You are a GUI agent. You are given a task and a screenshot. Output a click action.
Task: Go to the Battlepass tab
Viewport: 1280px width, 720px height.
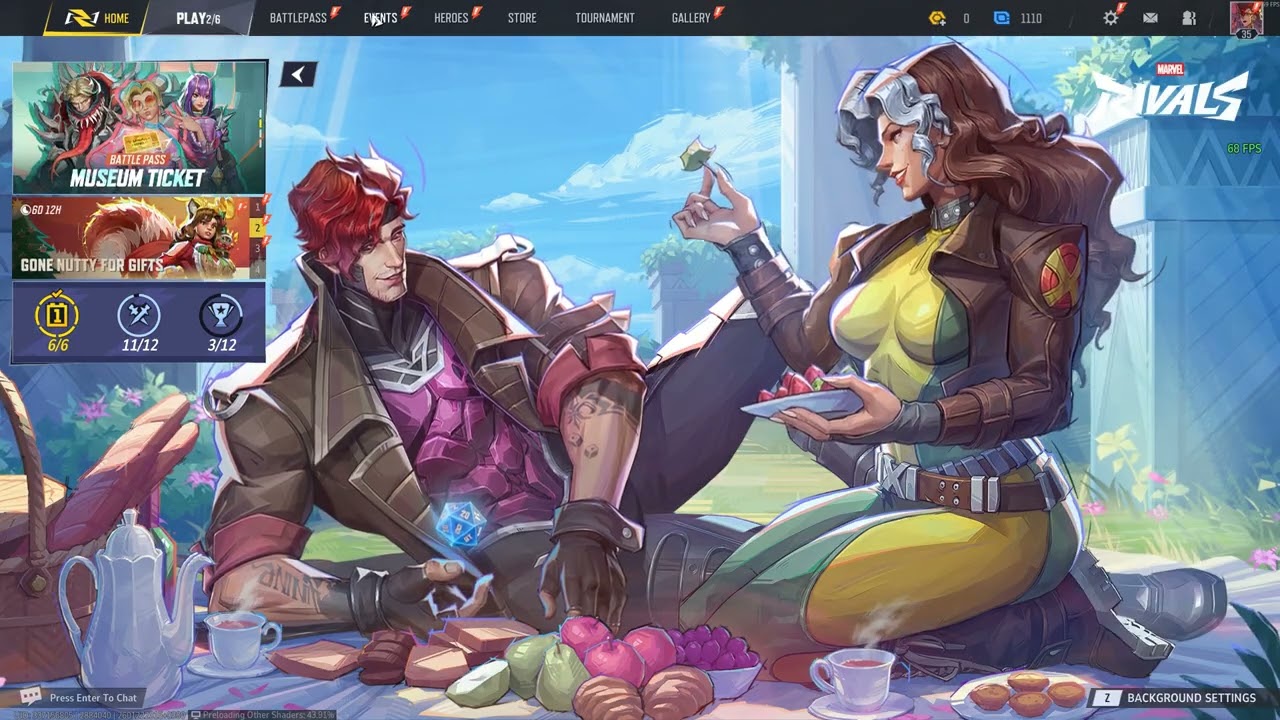(298, 18)
